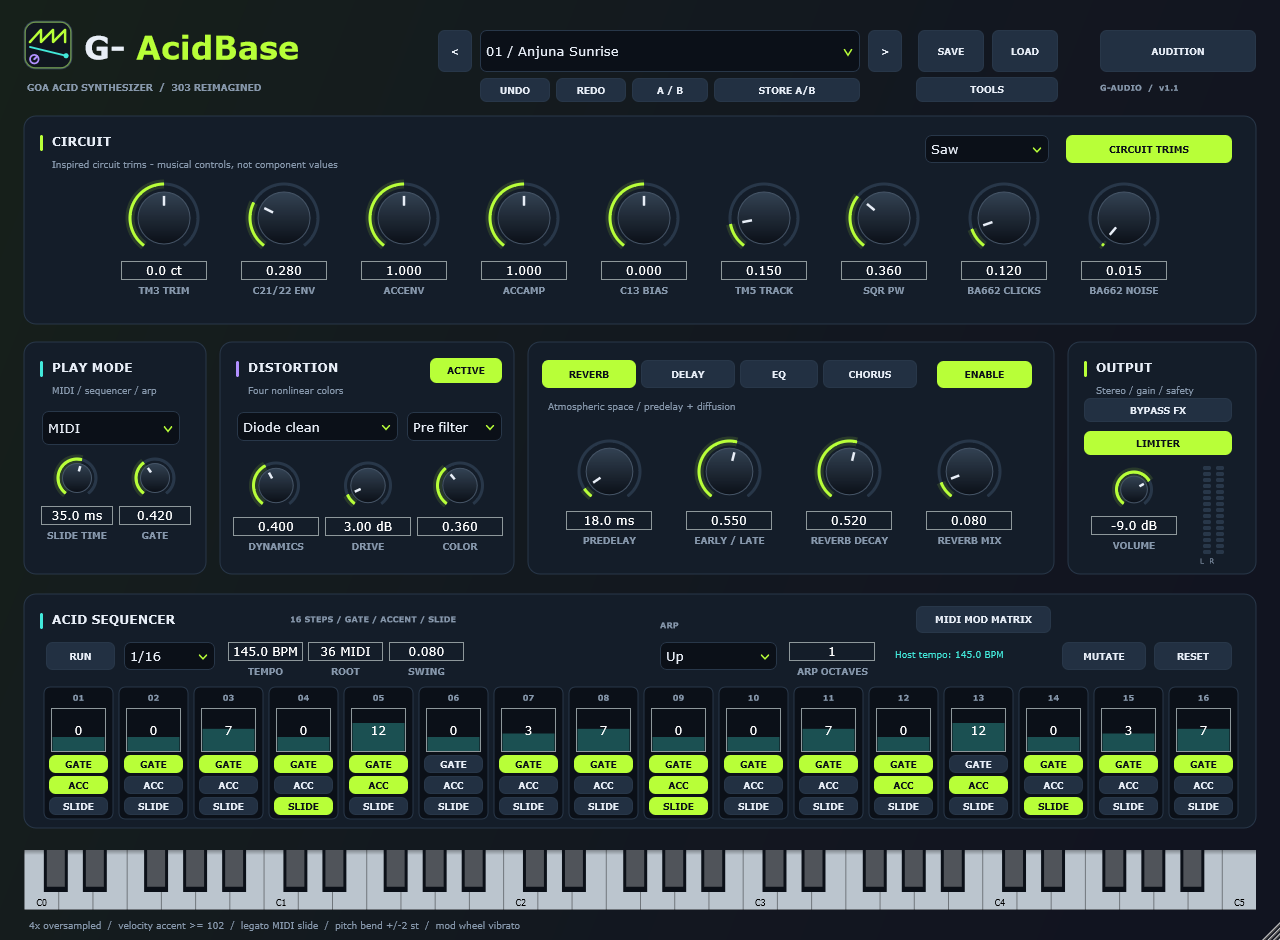1280x940 pixels.
Task: Click Mutate in the acid sequencer
Action: tap(1104, 656)
